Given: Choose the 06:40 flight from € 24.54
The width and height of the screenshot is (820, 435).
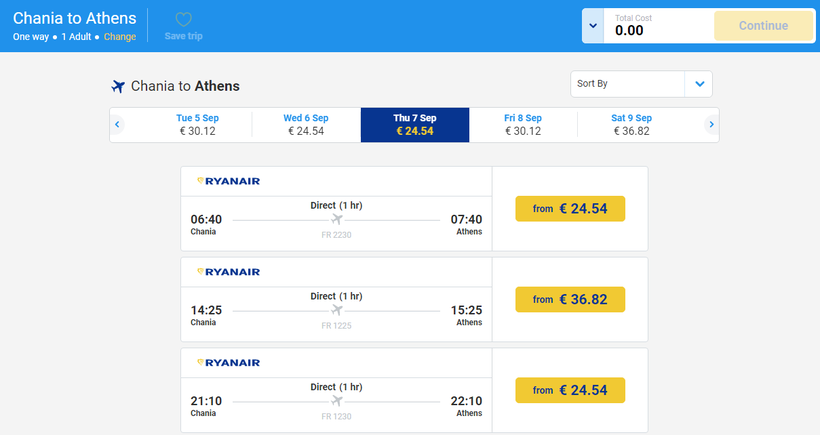Looking at the screenshot, I should 570,209.
